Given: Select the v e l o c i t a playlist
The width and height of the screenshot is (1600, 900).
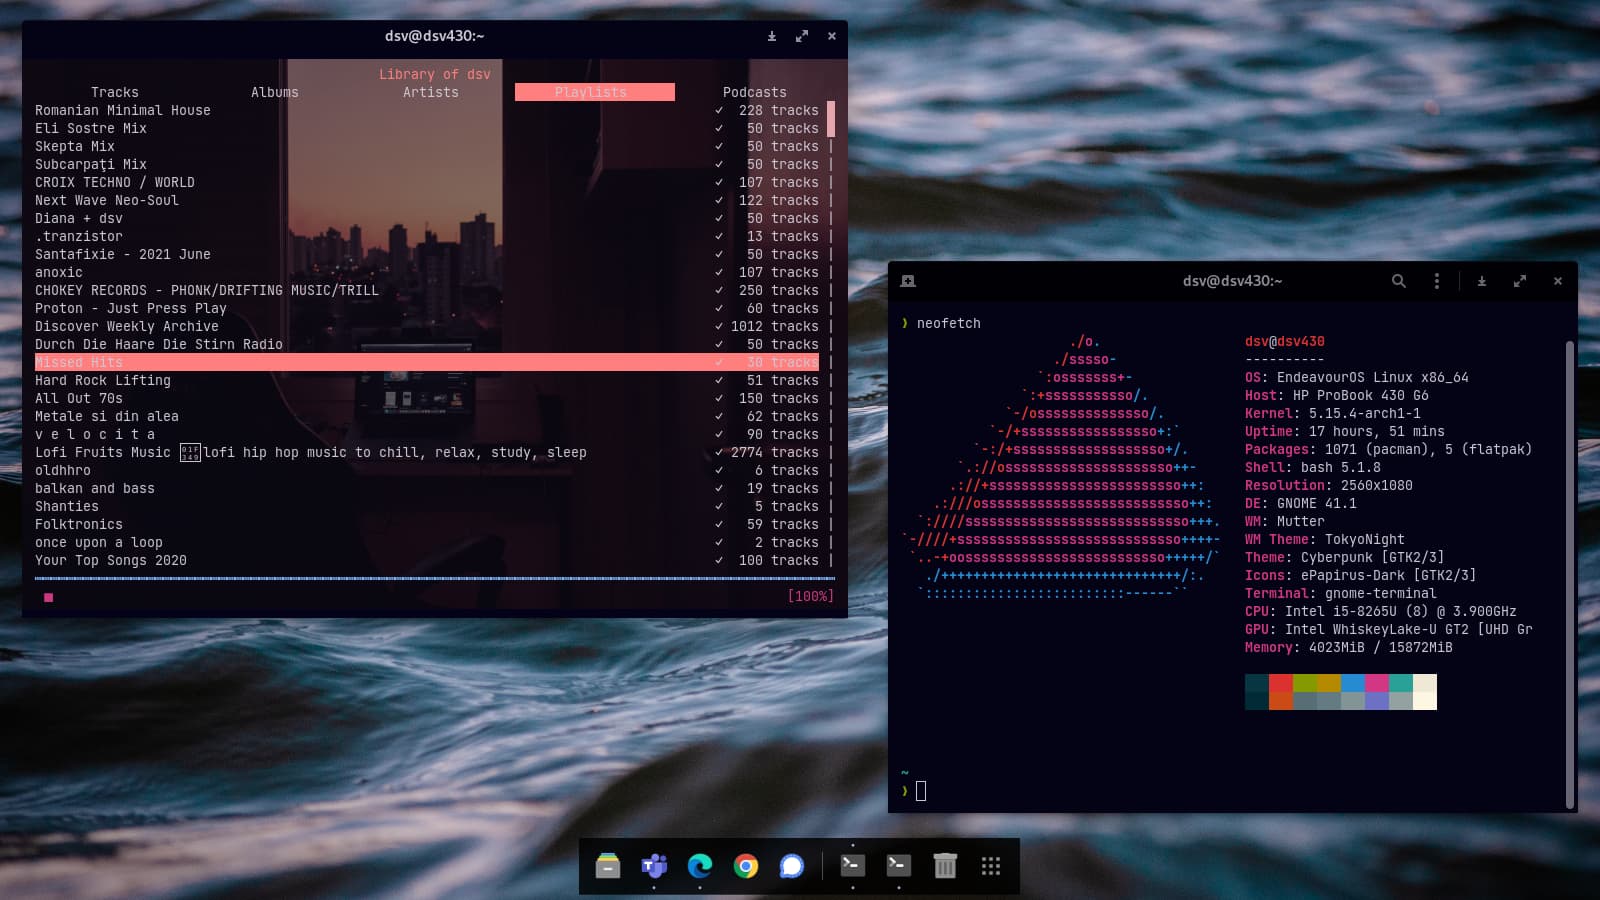Looking at the screenshot, I should pos(427,434).
